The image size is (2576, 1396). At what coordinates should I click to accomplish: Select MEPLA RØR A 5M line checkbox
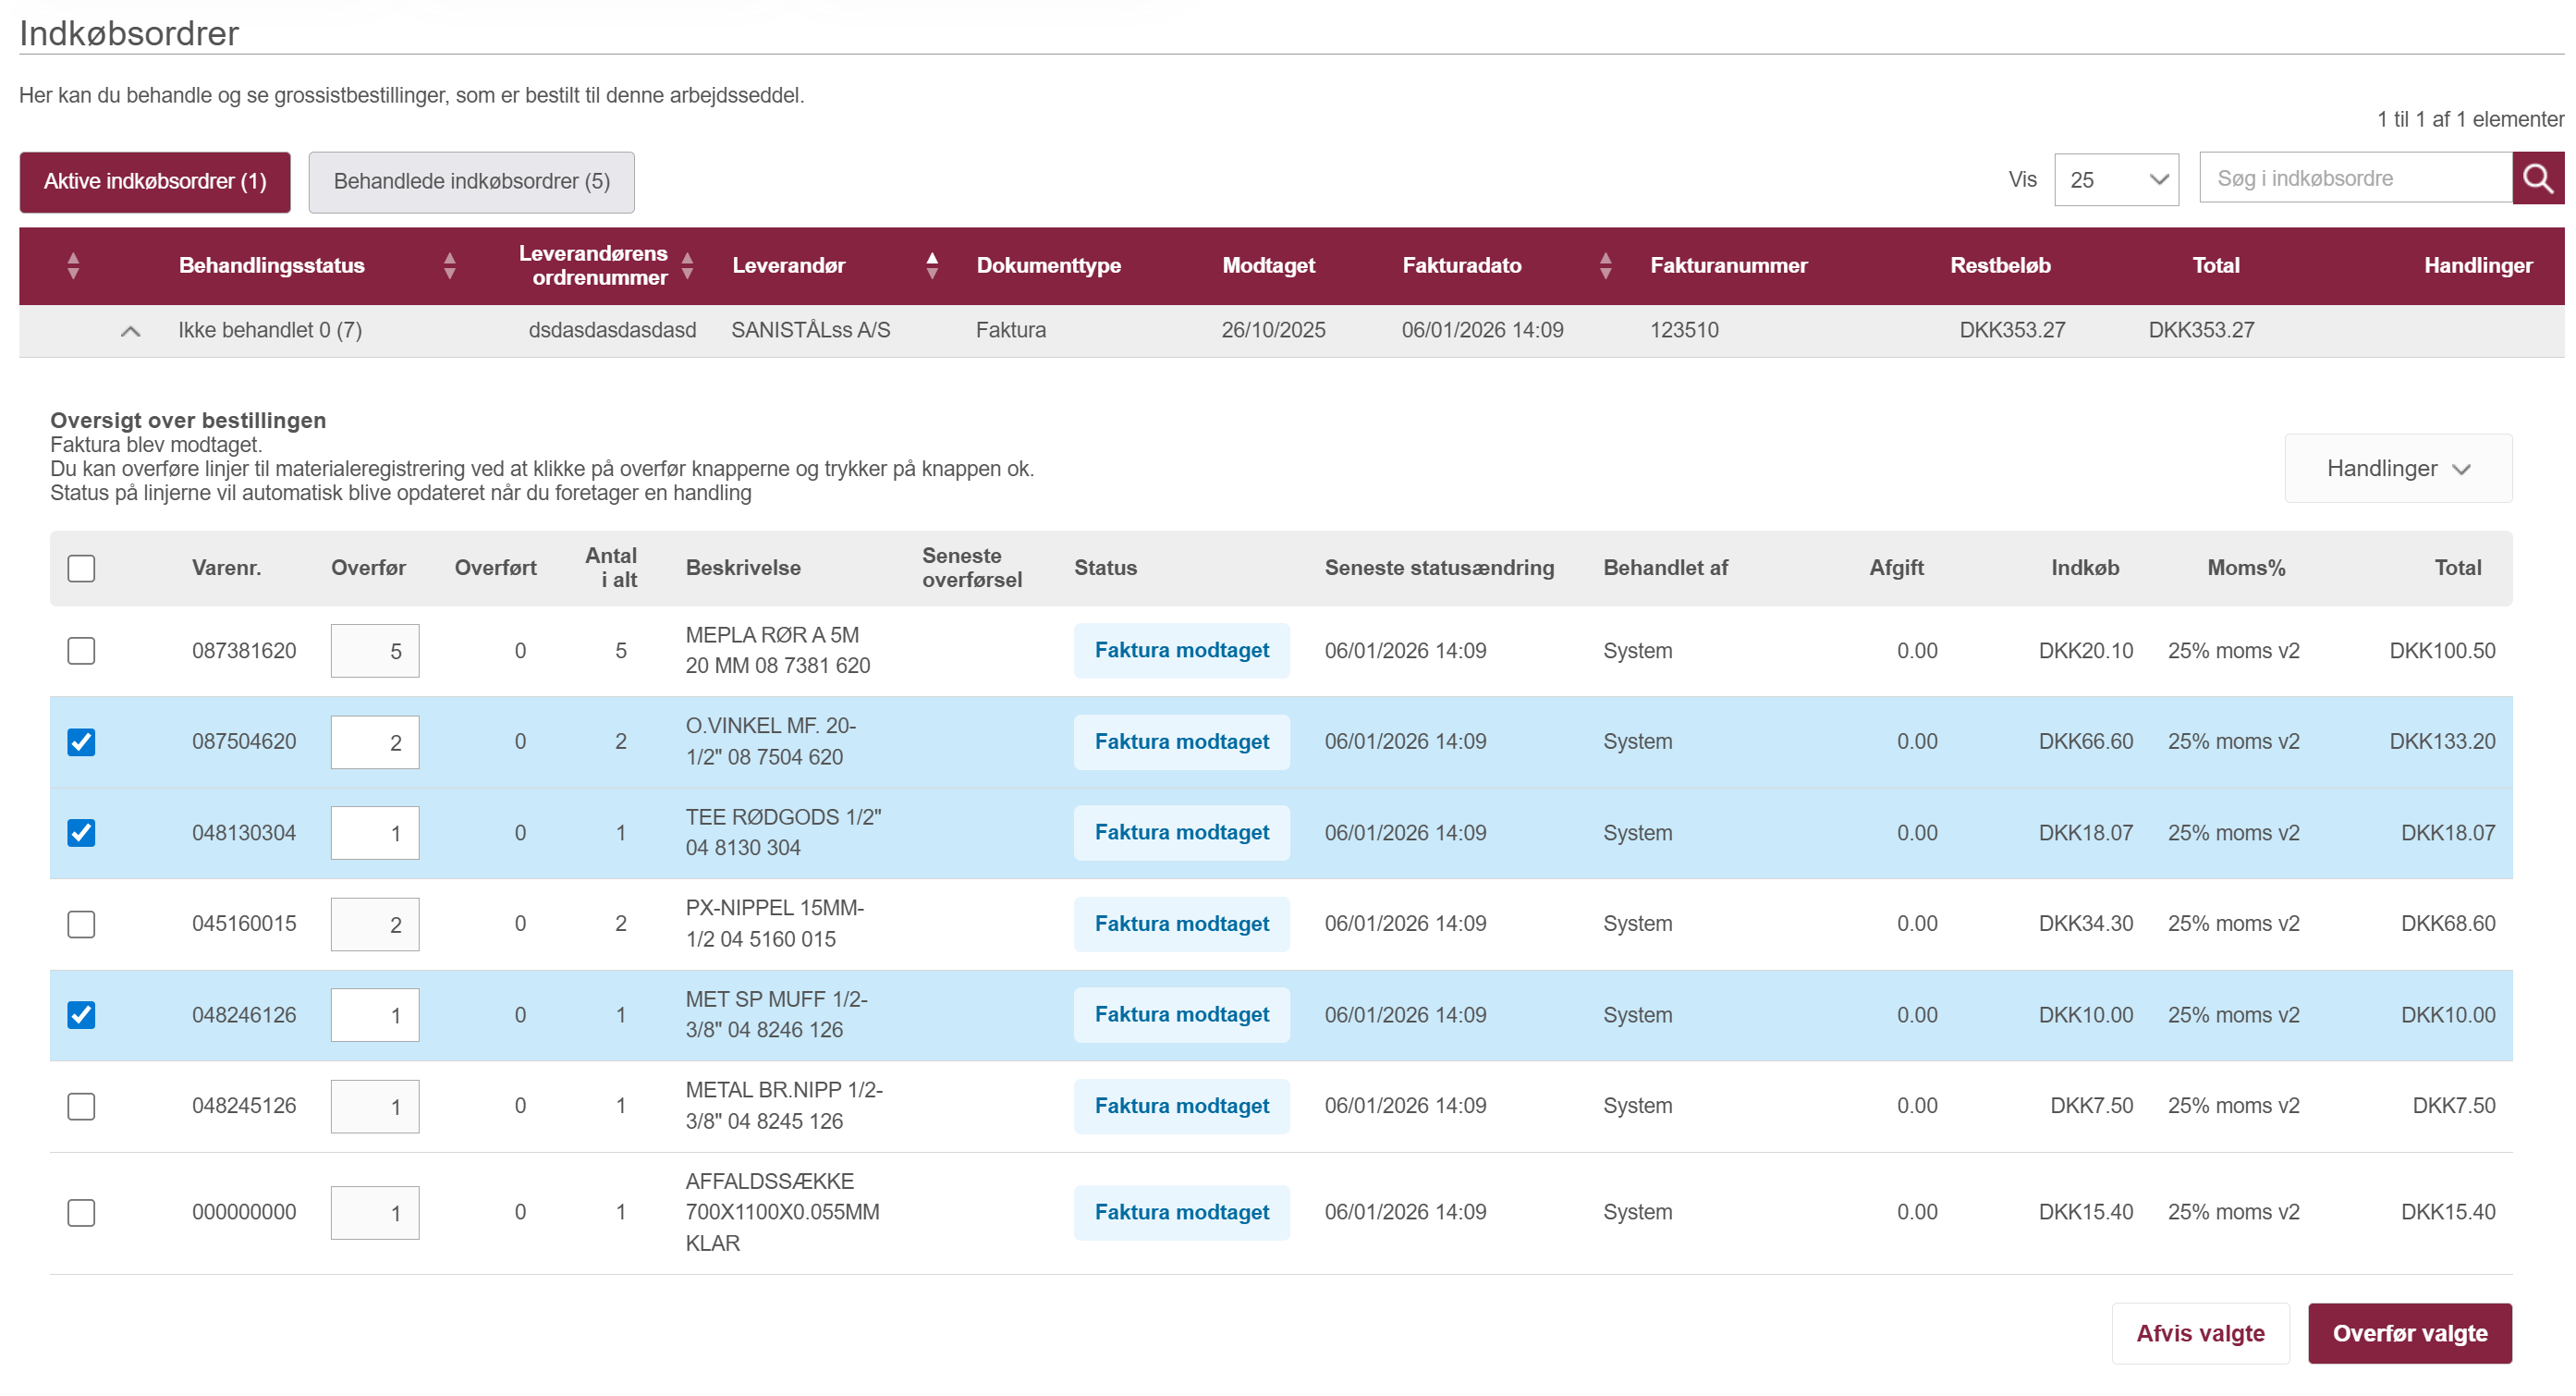tap(81, 651)
